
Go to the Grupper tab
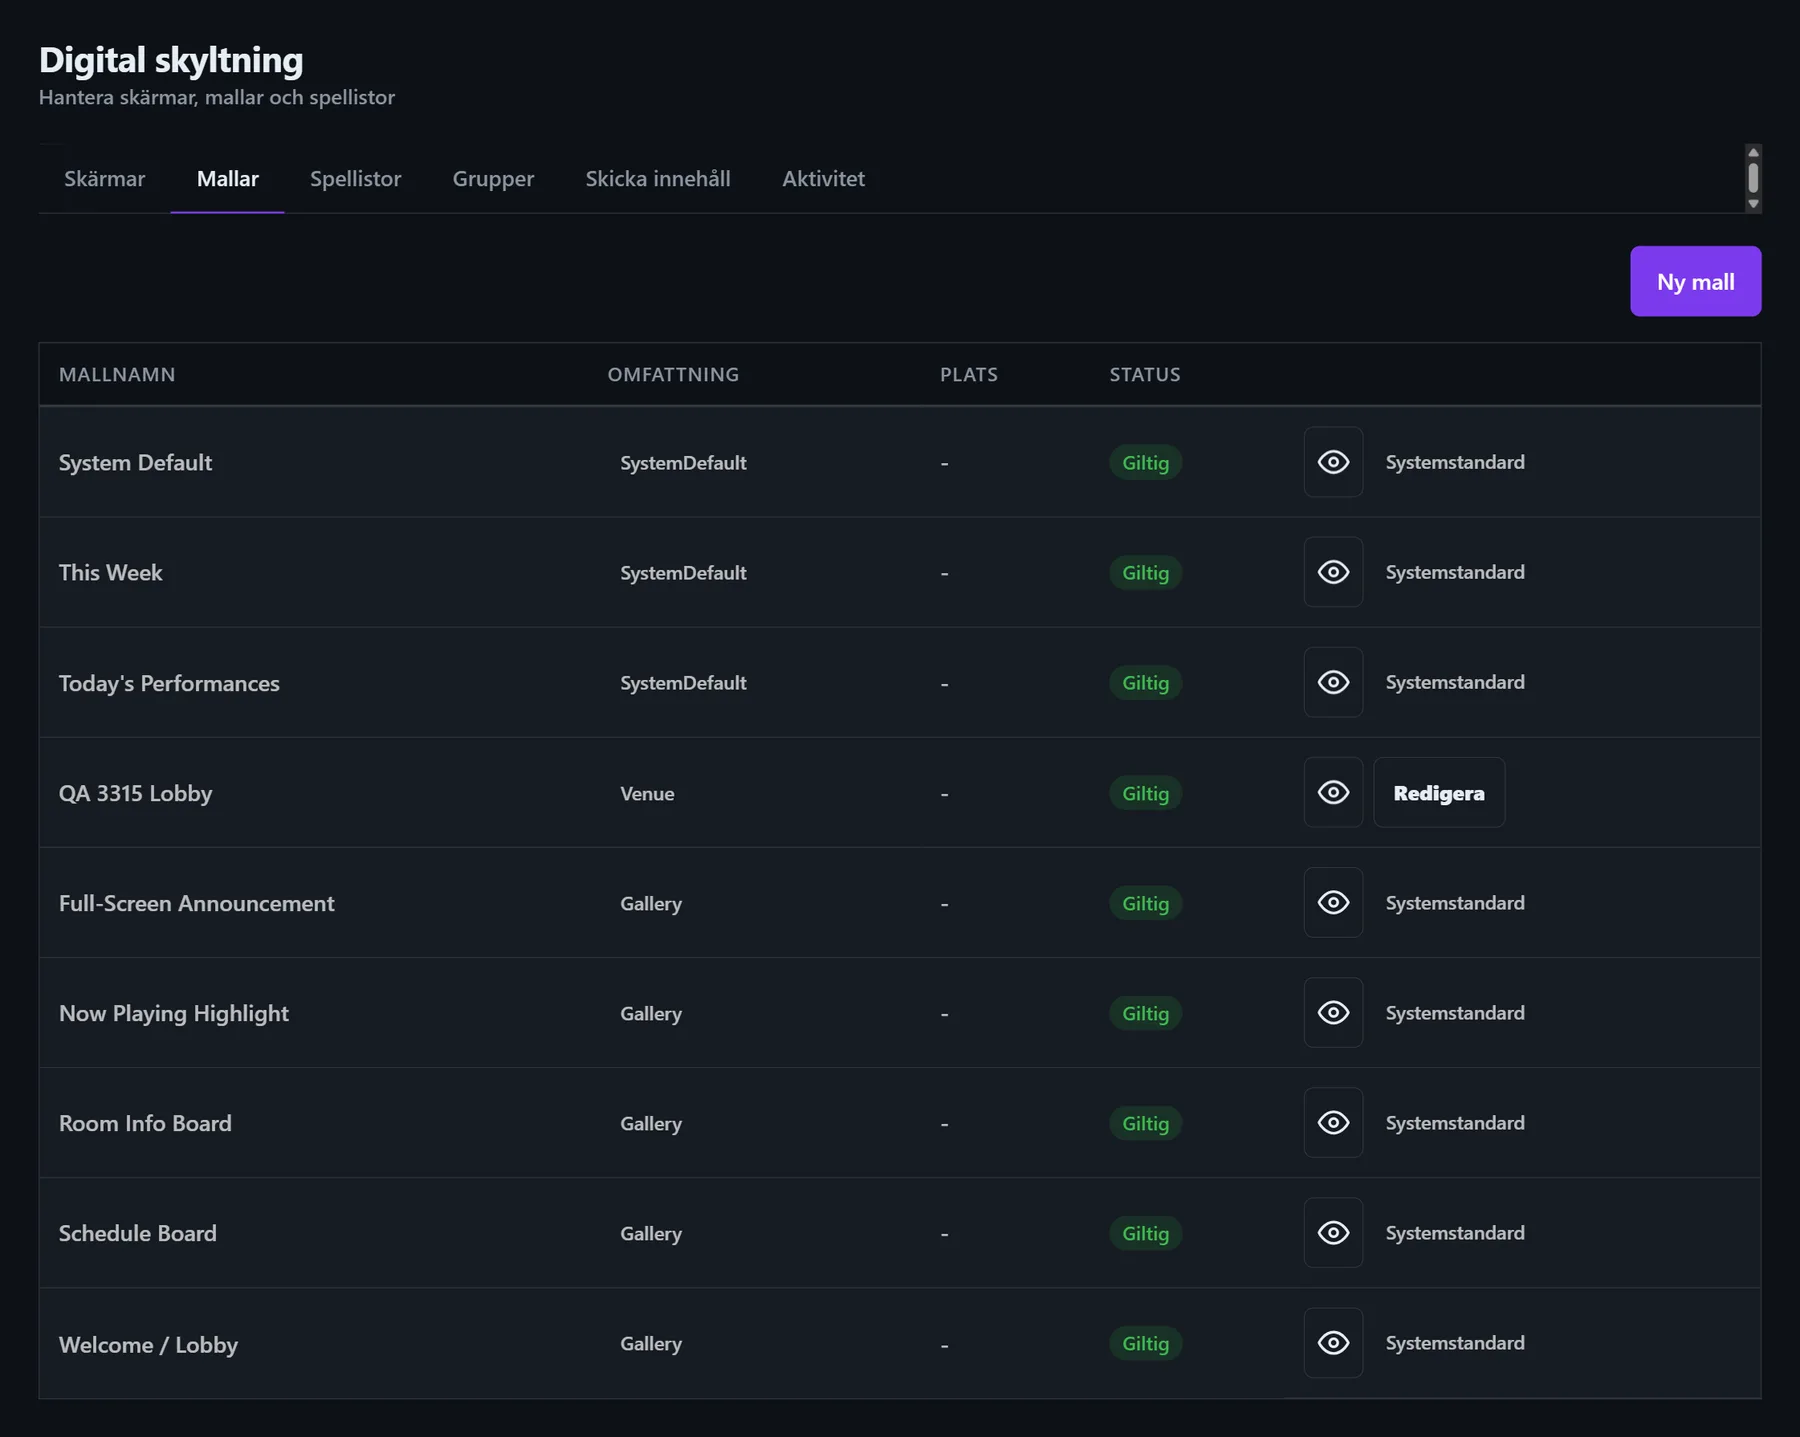tap(493, 179)
